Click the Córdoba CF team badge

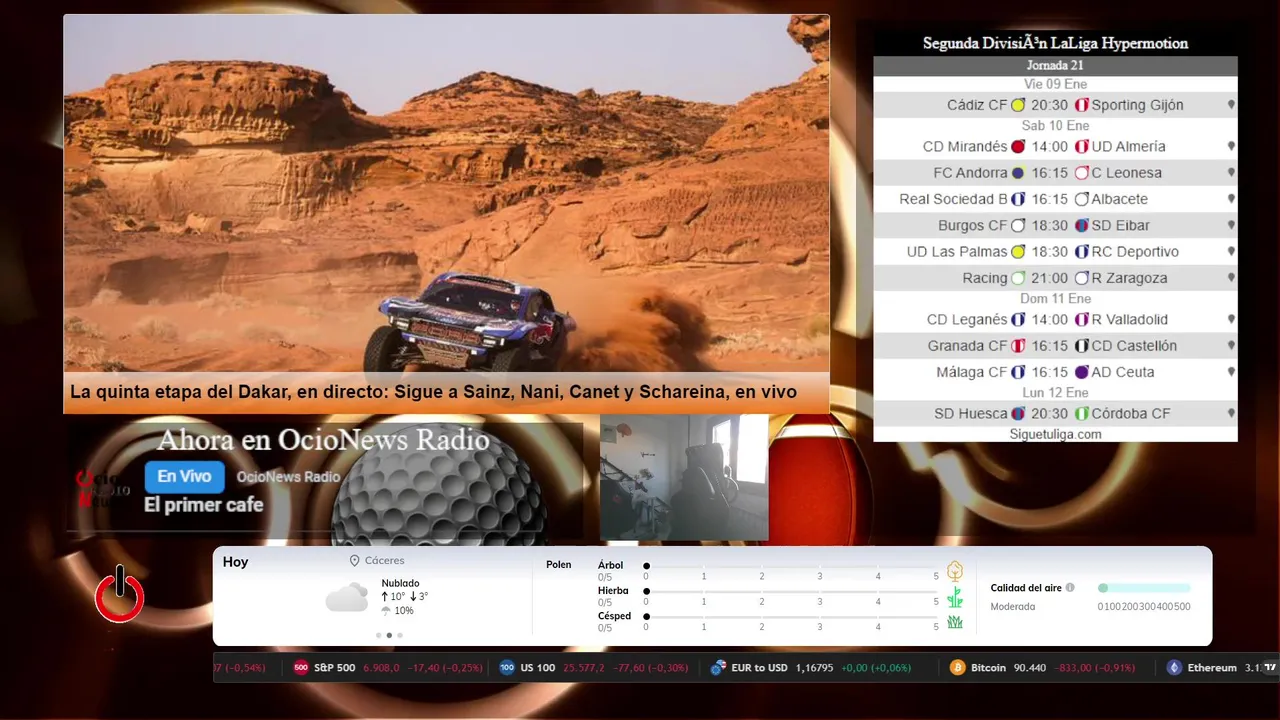click(1081, 413)
